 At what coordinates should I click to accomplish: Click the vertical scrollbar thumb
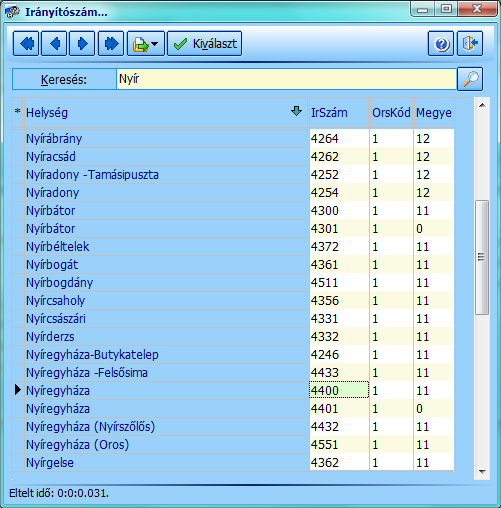pos(482,257)
